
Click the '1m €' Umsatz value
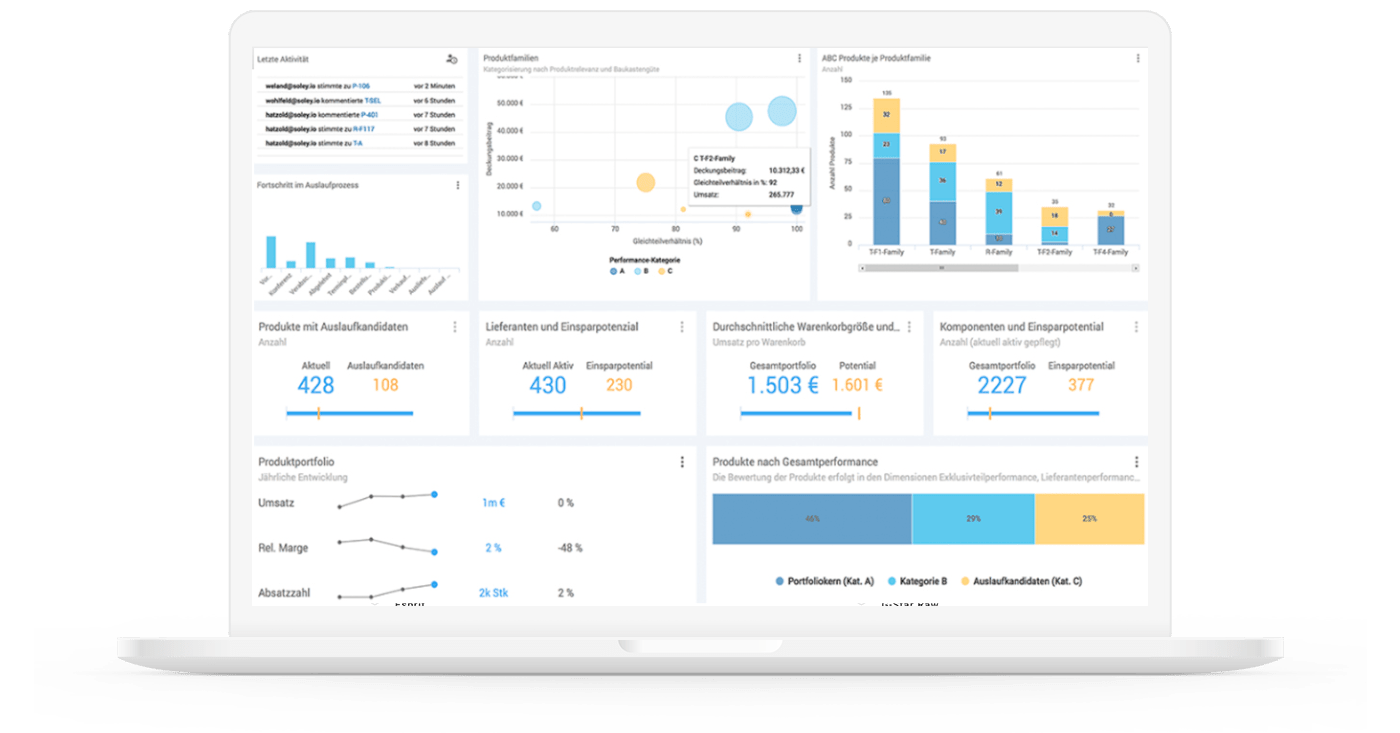(493, 503)
